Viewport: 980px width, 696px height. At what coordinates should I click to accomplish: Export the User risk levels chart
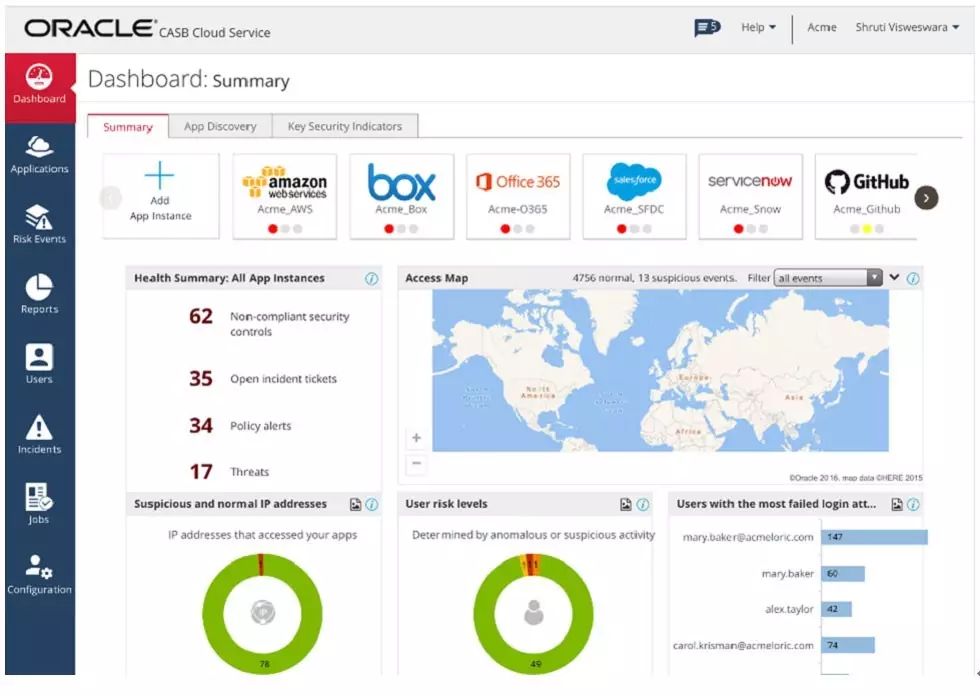pos(626,504)
